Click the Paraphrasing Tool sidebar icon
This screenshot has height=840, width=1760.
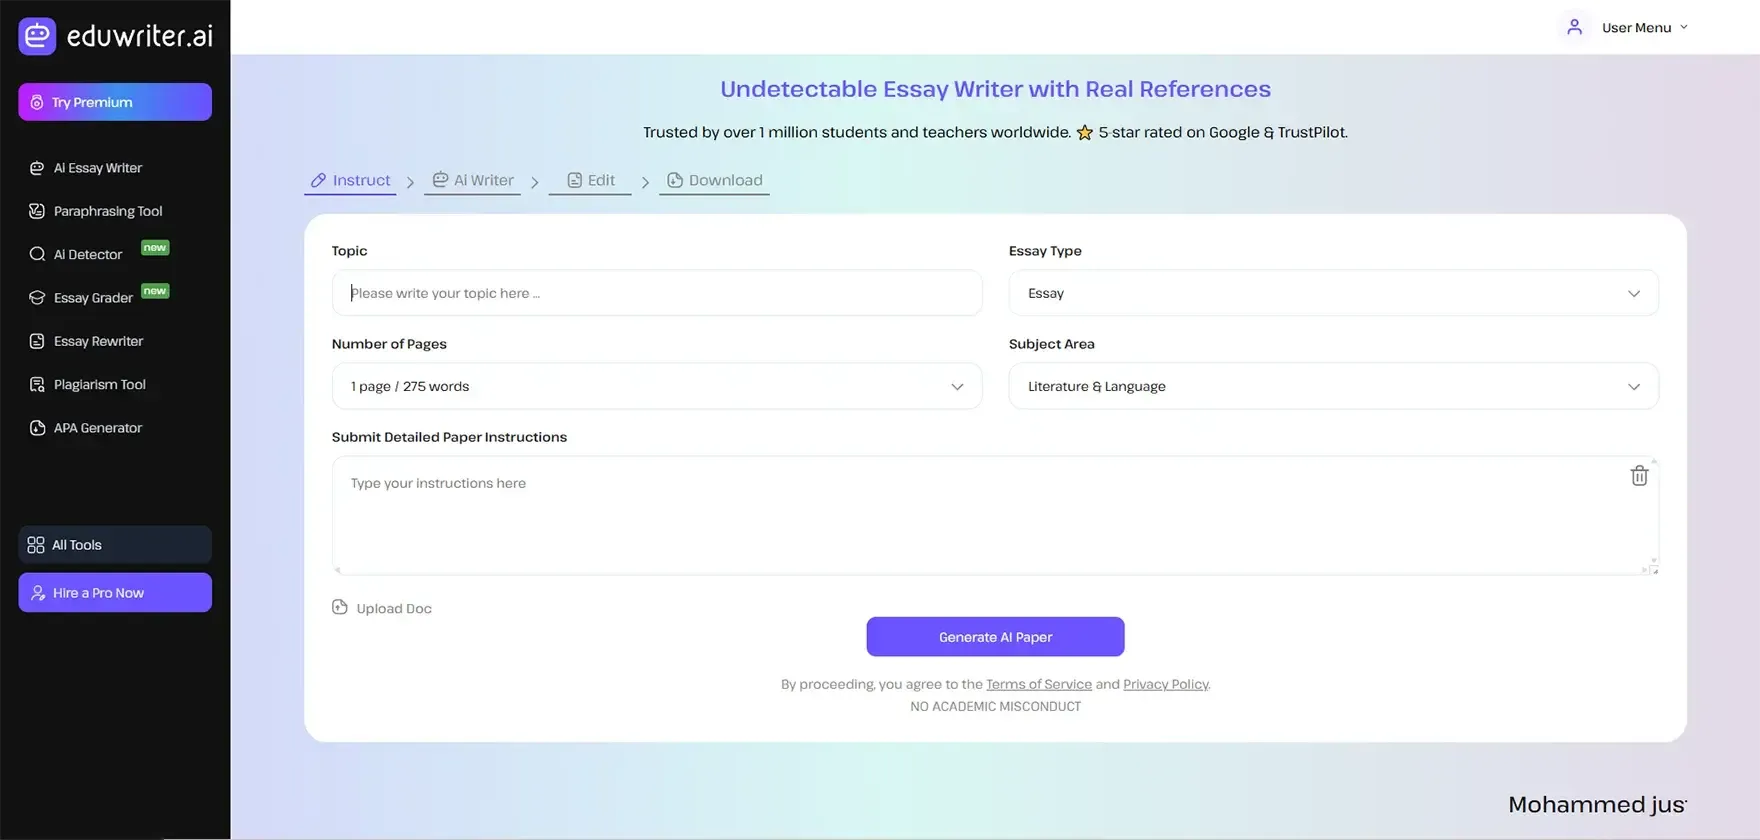point(37,211)
